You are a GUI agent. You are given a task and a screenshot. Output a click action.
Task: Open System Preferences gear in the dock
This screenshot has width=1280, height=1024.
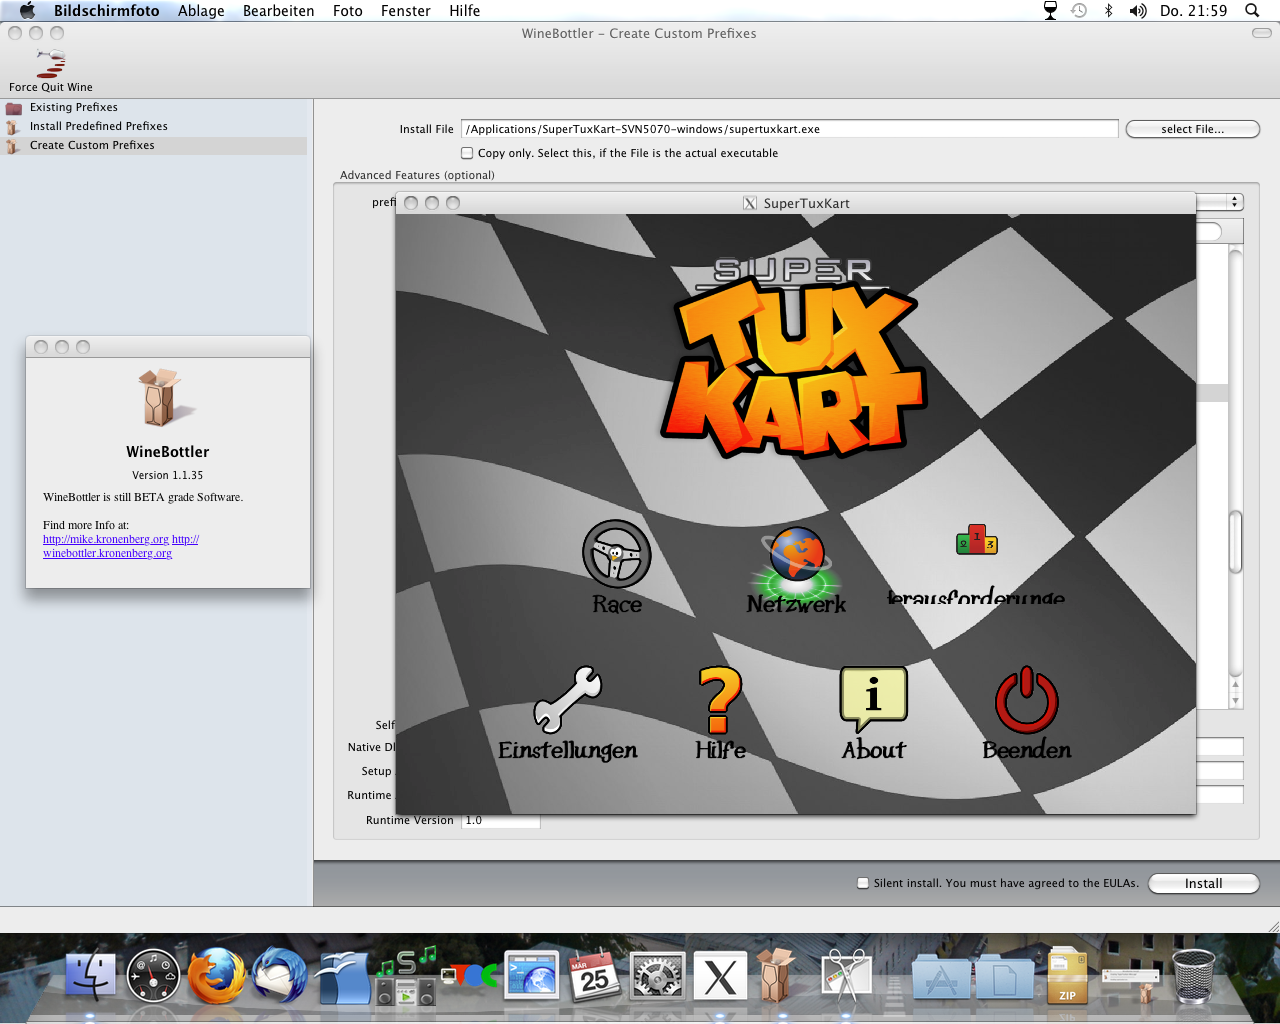(657, 976)
